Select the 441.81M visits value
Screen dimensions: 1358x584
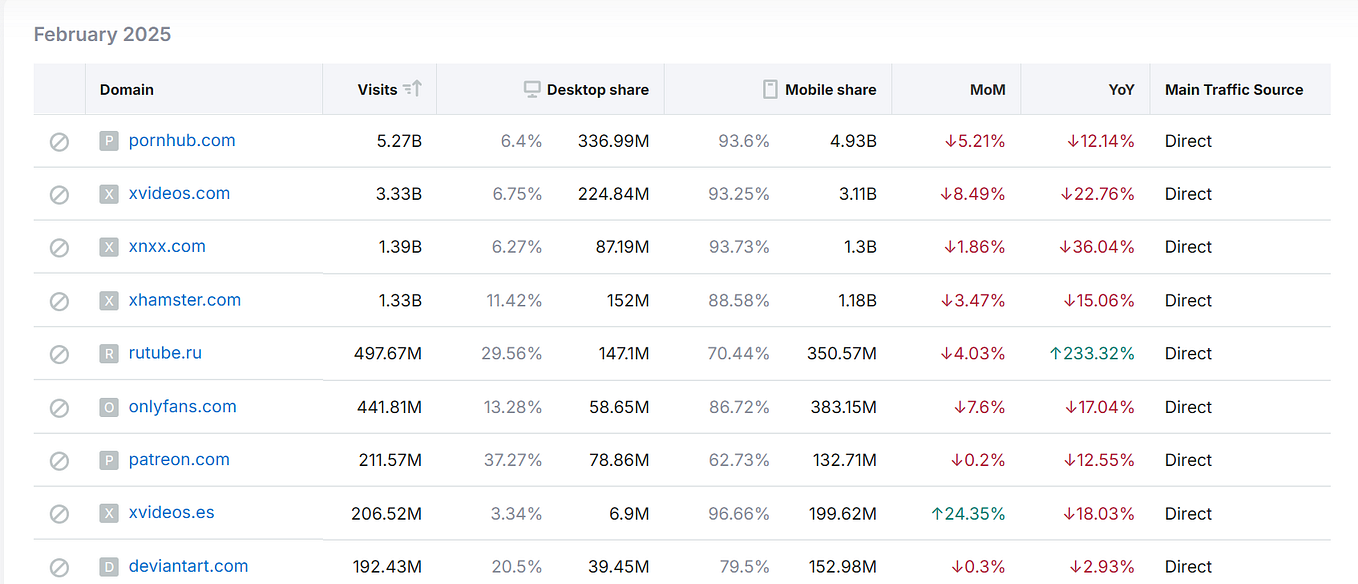pyautogui.click(x=389, y=407)
